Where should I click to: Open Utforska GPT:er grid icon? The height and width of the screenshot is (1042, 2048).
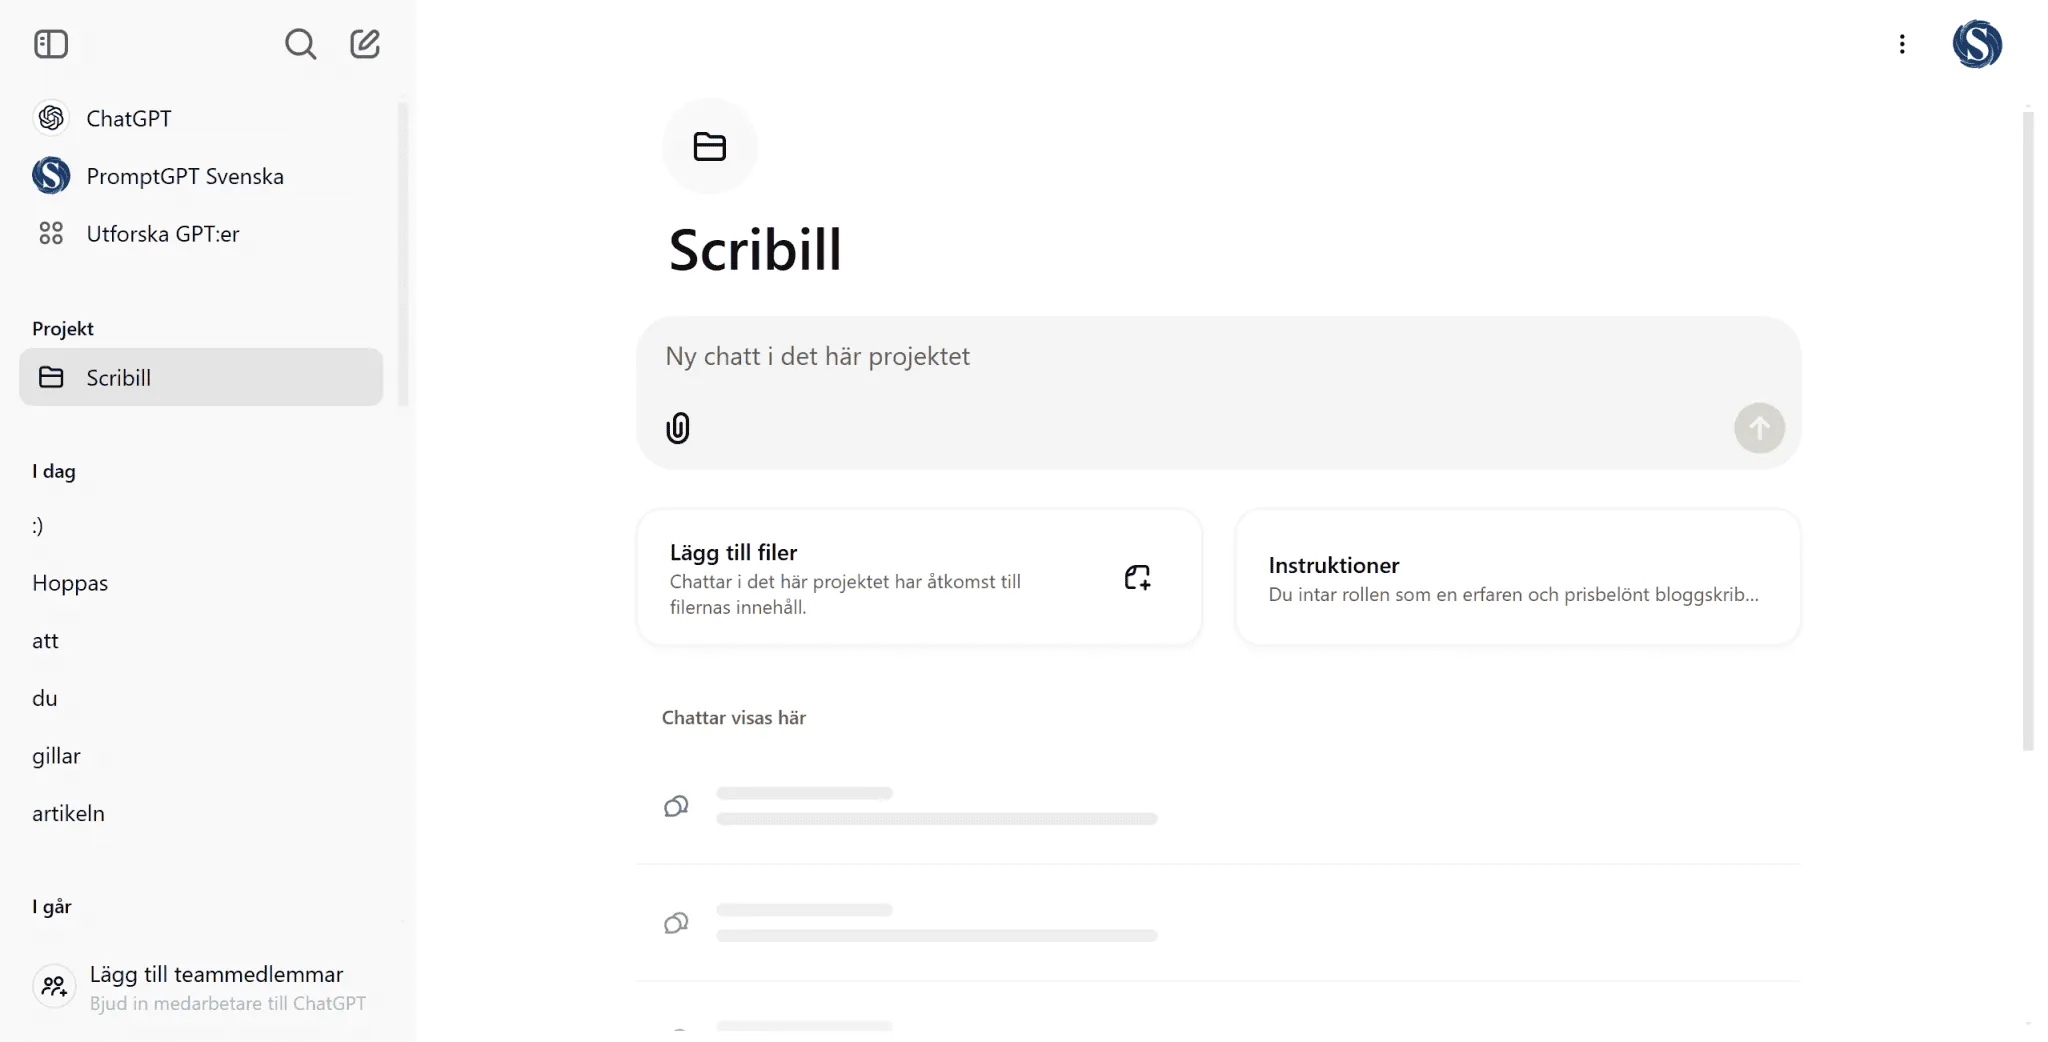(x=51, y=233)
